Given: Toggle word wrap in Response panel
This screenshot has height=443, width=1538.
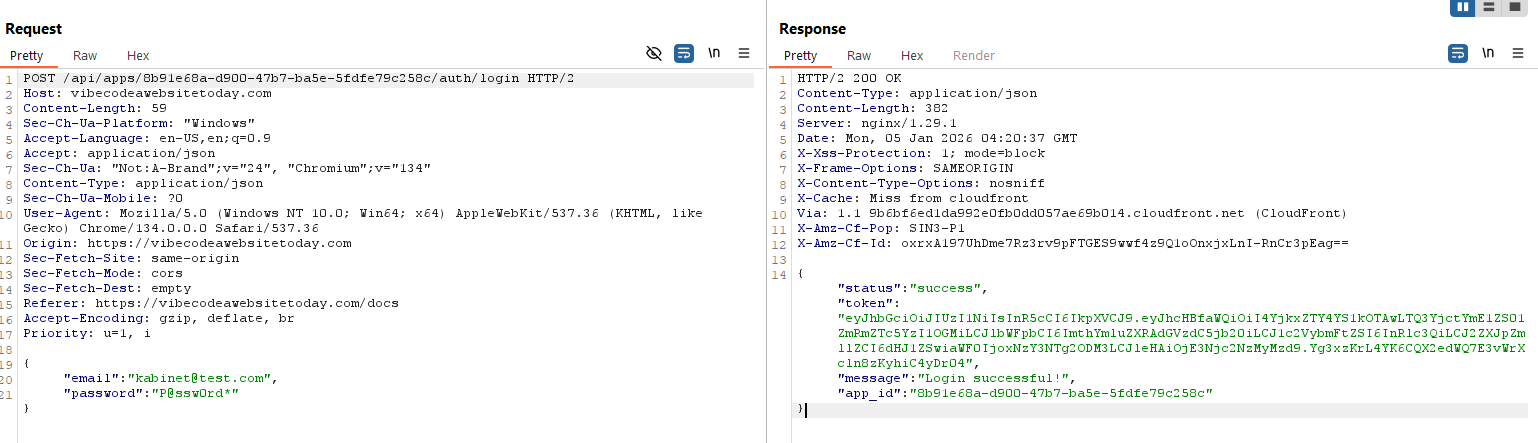Looking at the screenshot, I should click(1458, 54).
